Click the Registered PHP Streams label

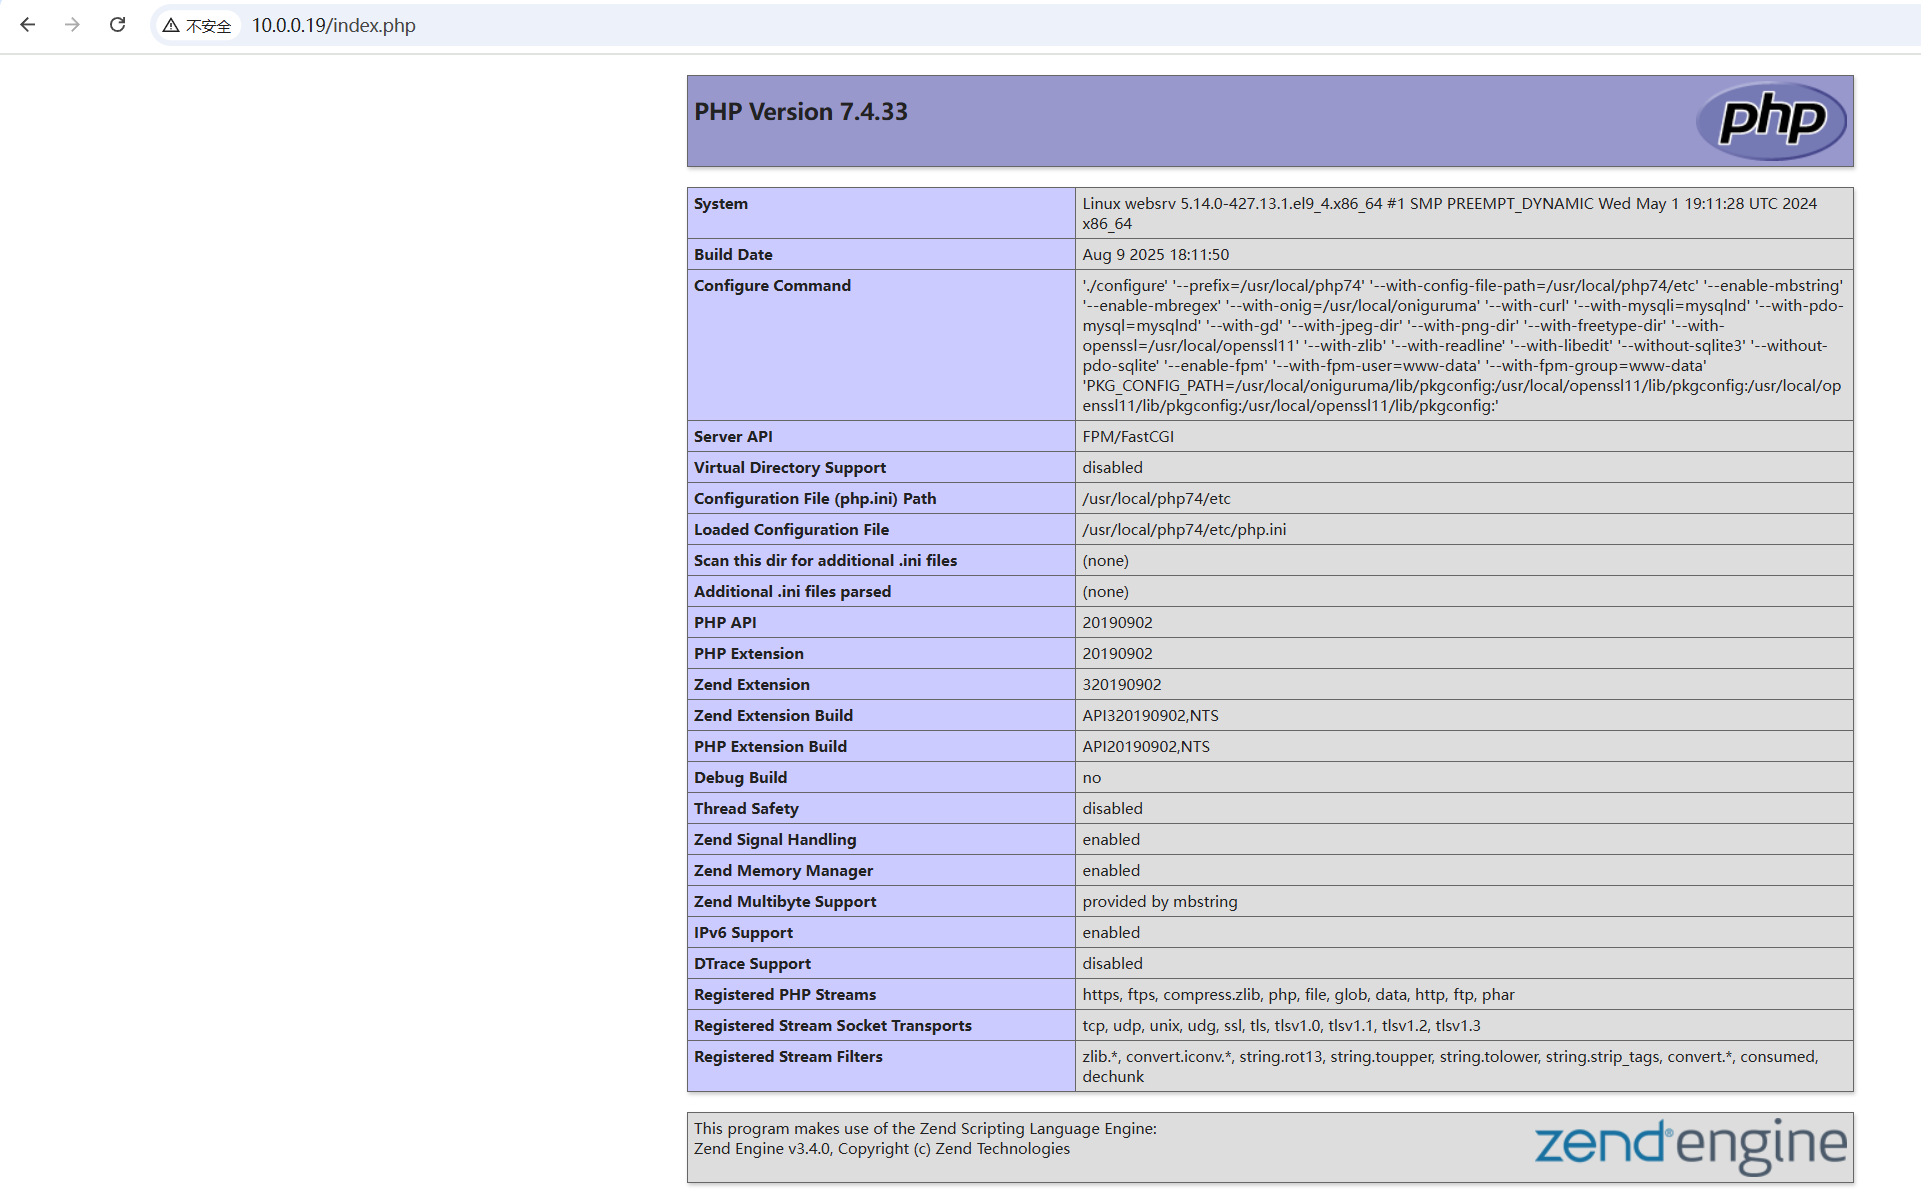click(785, 995)
